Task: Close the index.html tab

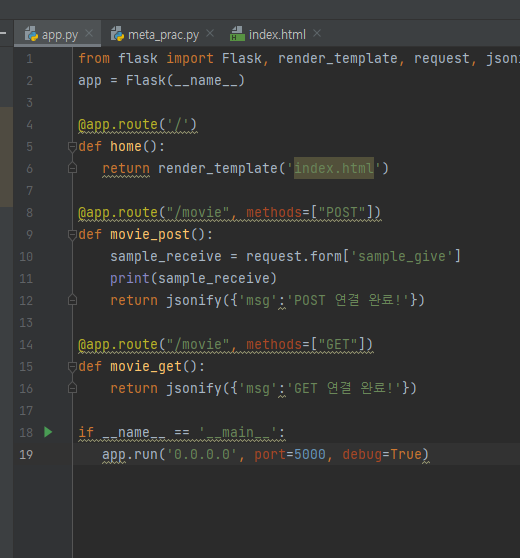Action: coord(317,33)
